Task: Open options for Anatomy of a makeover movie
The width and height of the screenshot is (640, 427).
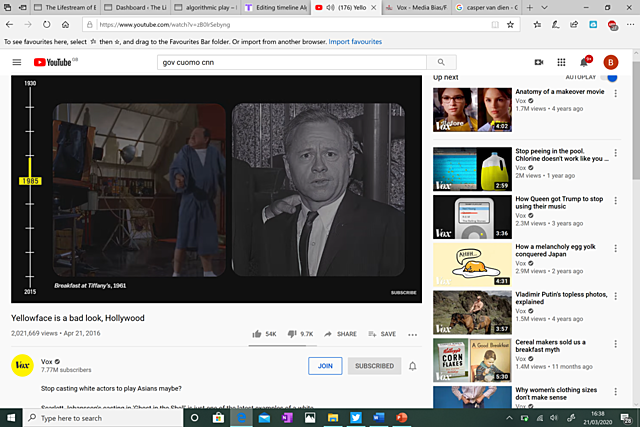Action: pos(616,93)
